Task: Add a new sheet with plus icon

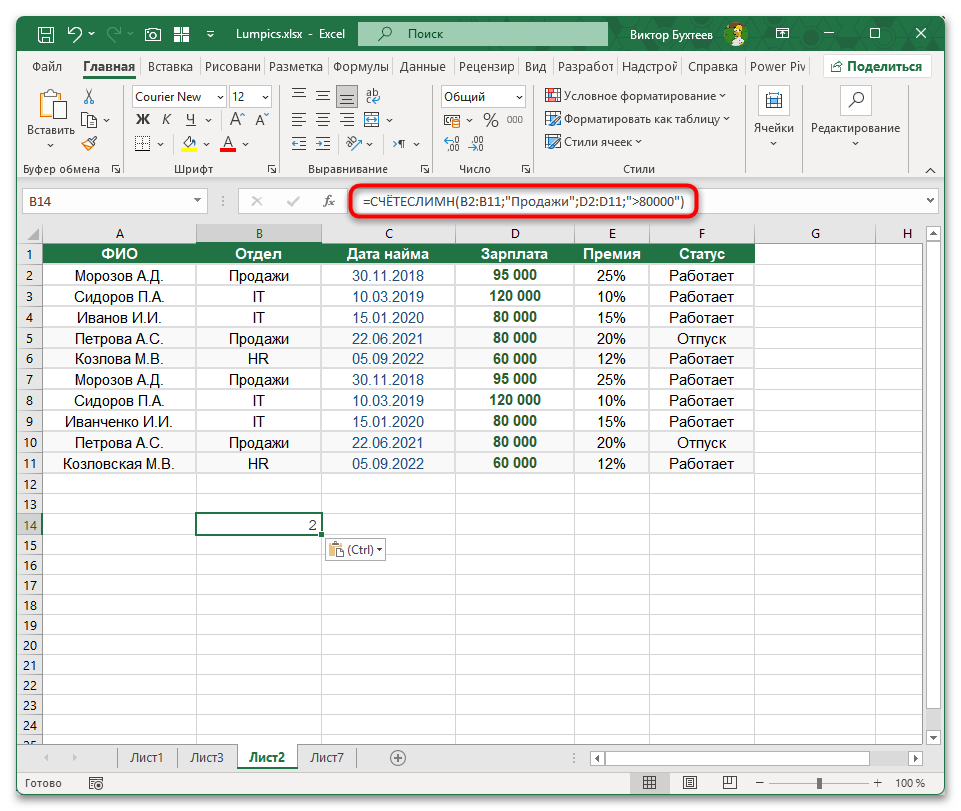Action: [x=398, y=758]
